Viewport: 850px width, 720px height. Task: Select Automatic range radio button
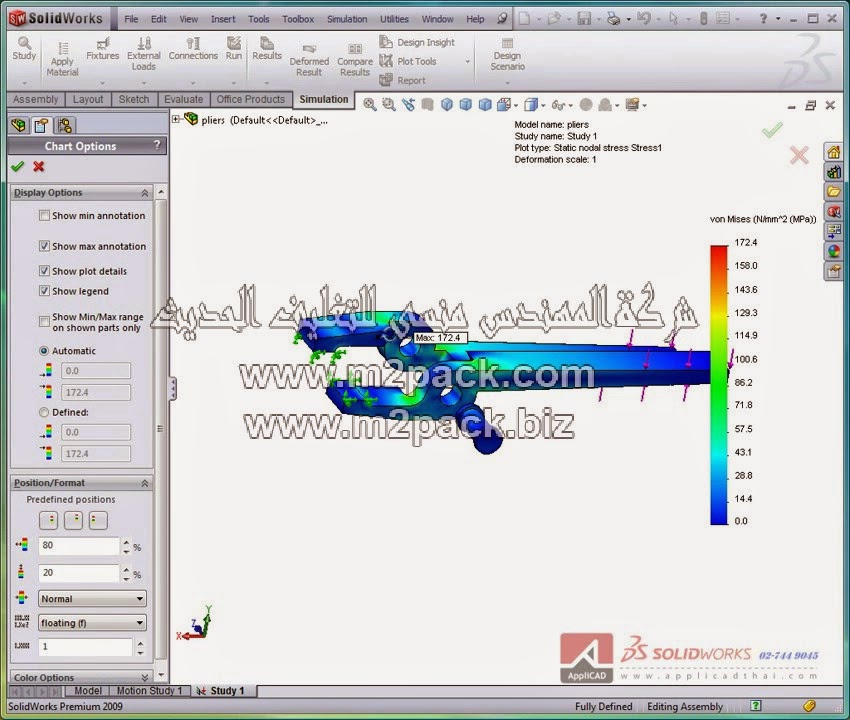44,351
